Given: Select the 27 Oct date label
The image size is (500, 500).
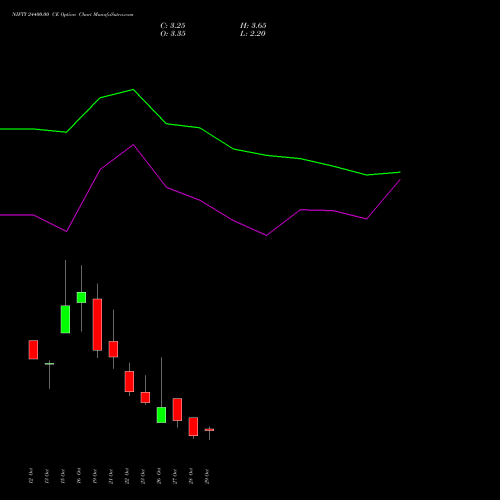Looking at the screenshot, I should click(175, 476).
